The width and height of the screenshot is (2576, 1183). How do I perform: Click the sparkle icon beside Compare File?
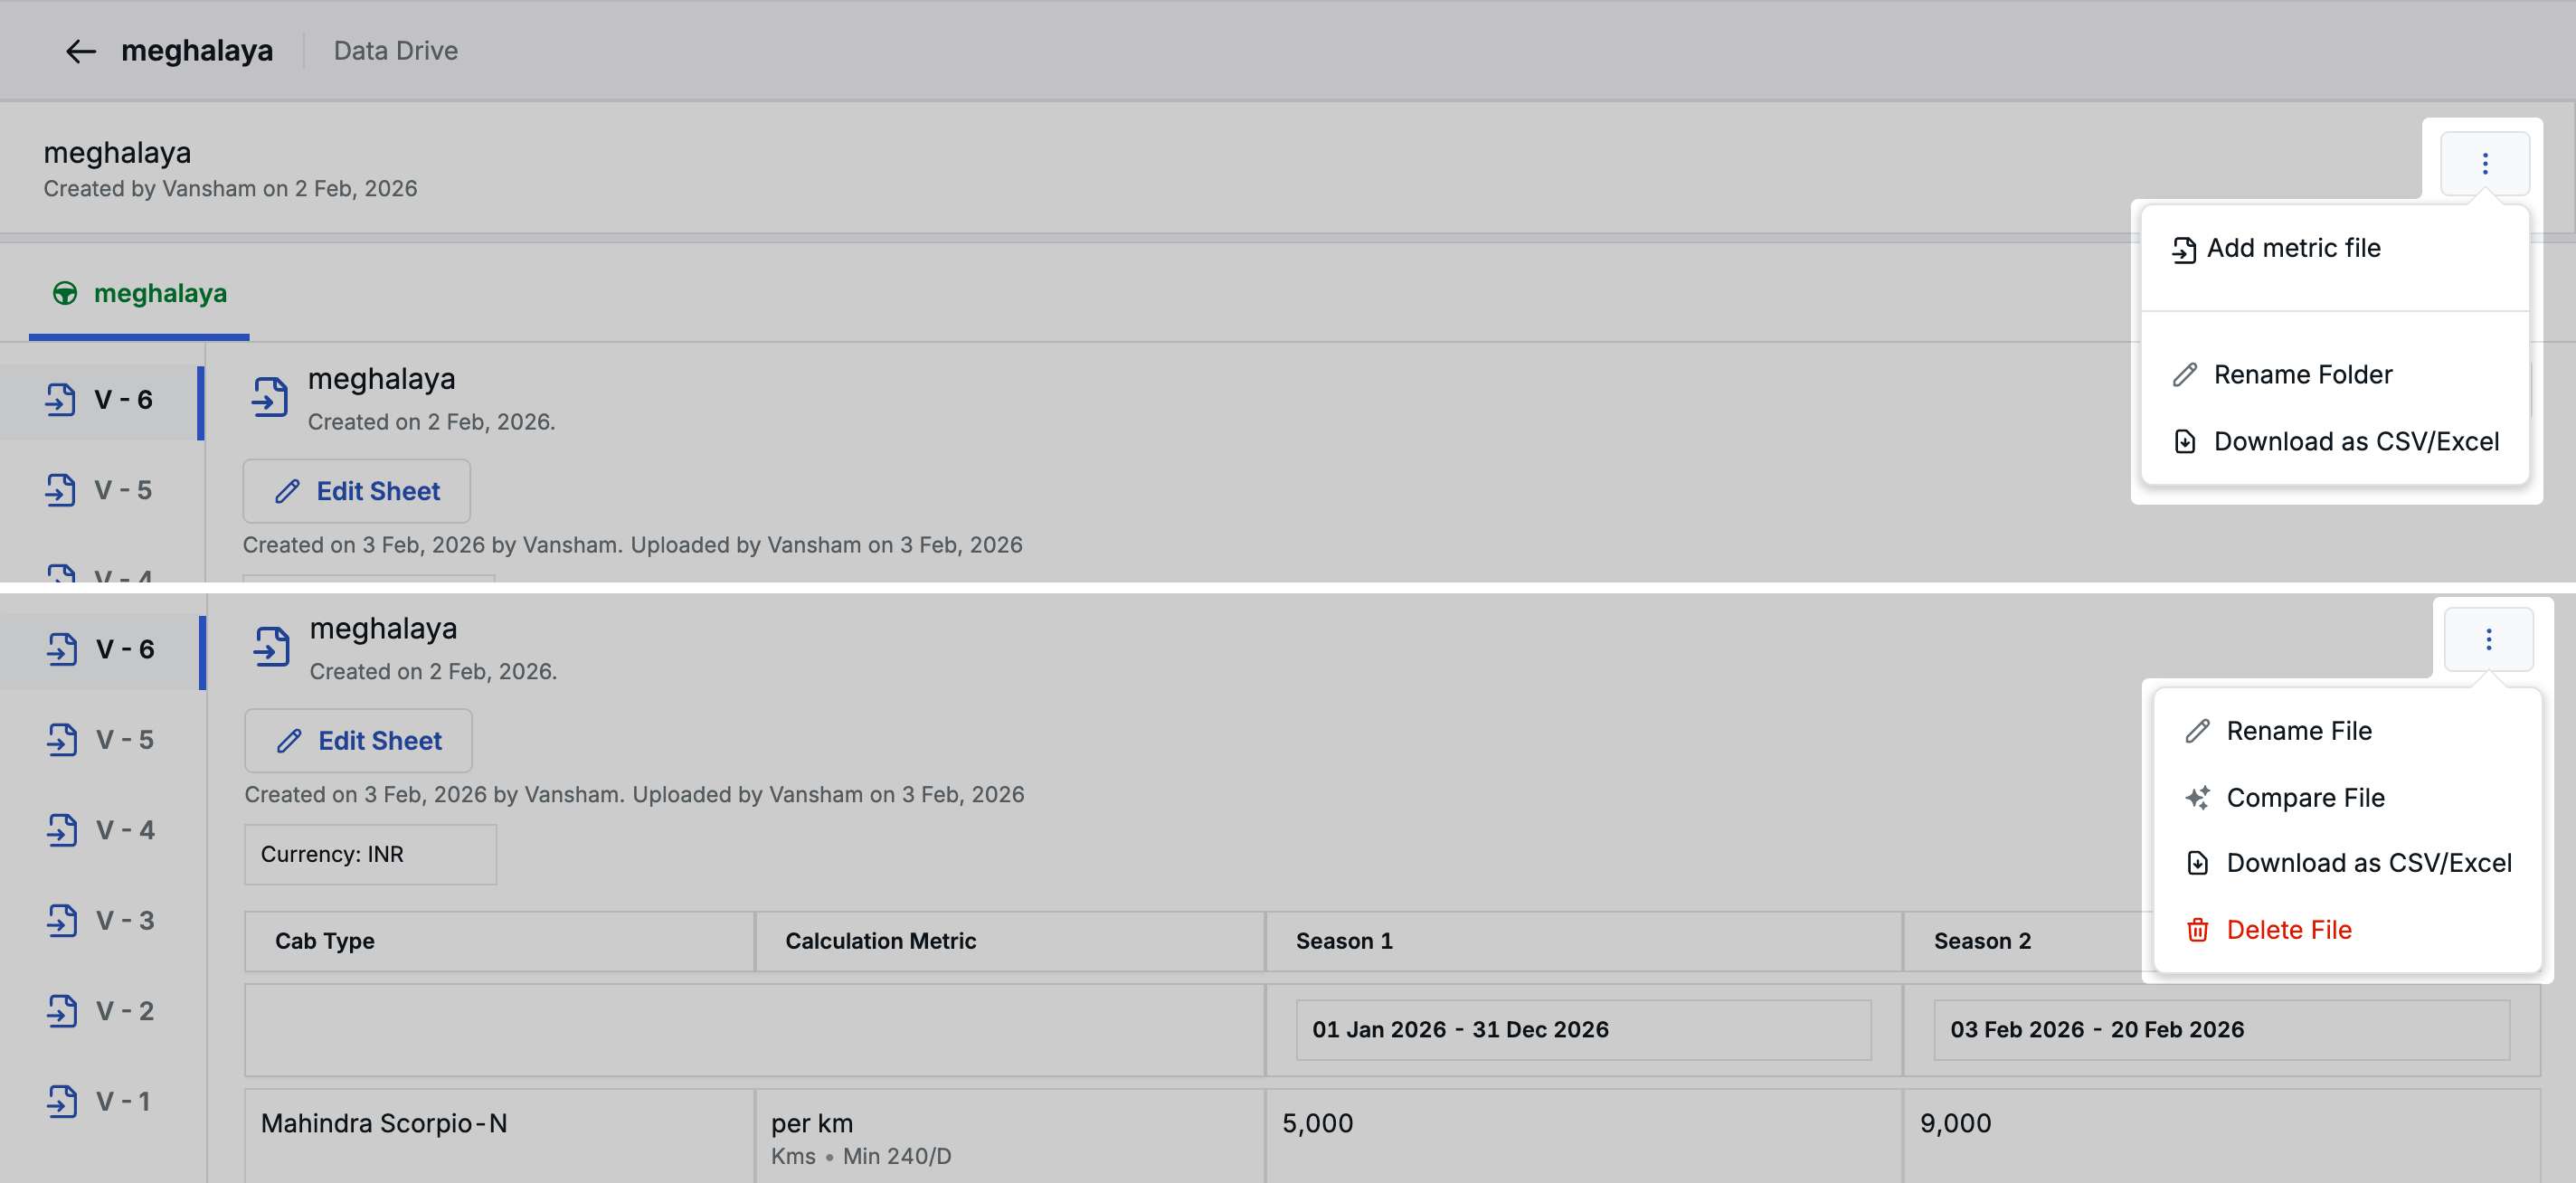pos(2197,798)
